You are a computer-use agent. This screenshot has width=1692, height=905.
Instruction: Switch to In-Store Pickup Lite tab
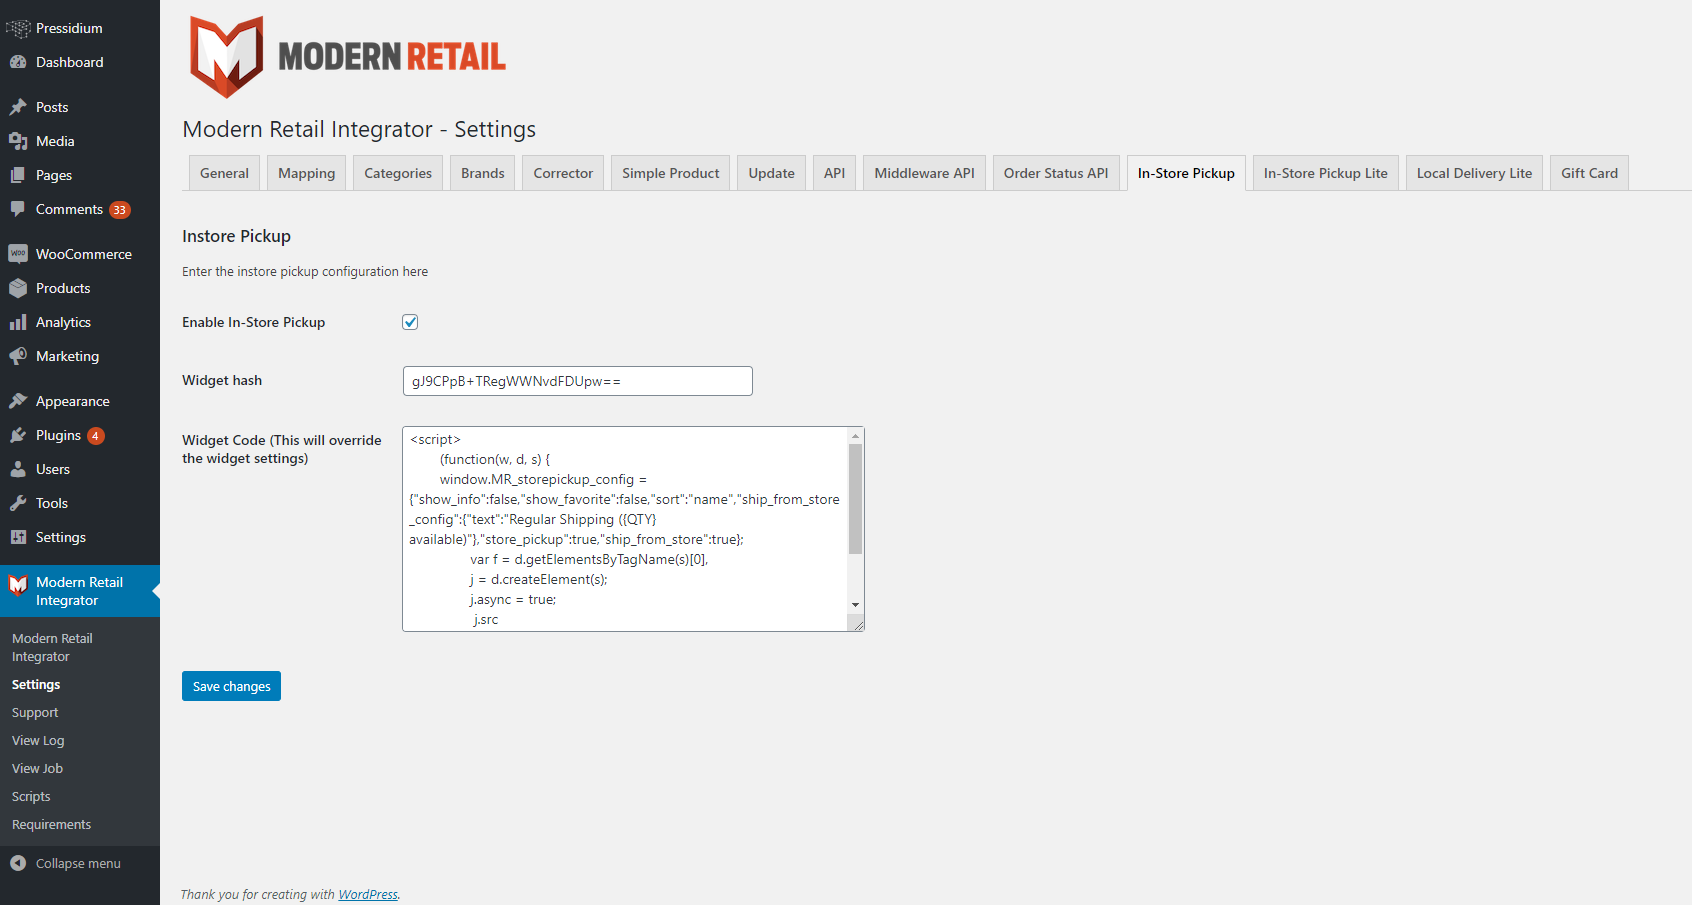(x=1326, y=173)
